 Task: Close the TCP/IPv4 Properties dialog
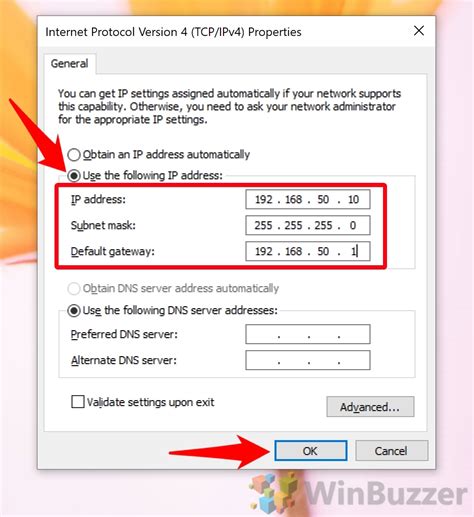(x=419, y=31)
